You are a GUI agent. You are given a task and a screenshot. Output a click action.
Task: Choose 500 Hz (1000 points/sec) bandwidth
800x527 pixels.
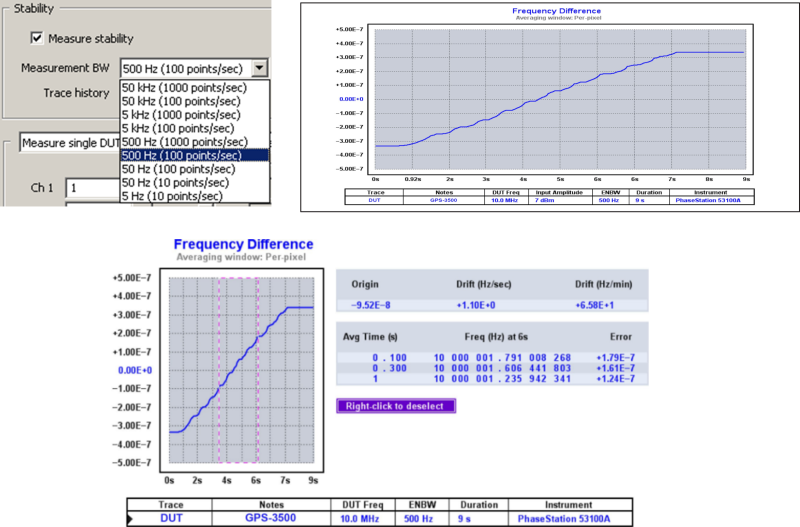click(x=180, y=142)
